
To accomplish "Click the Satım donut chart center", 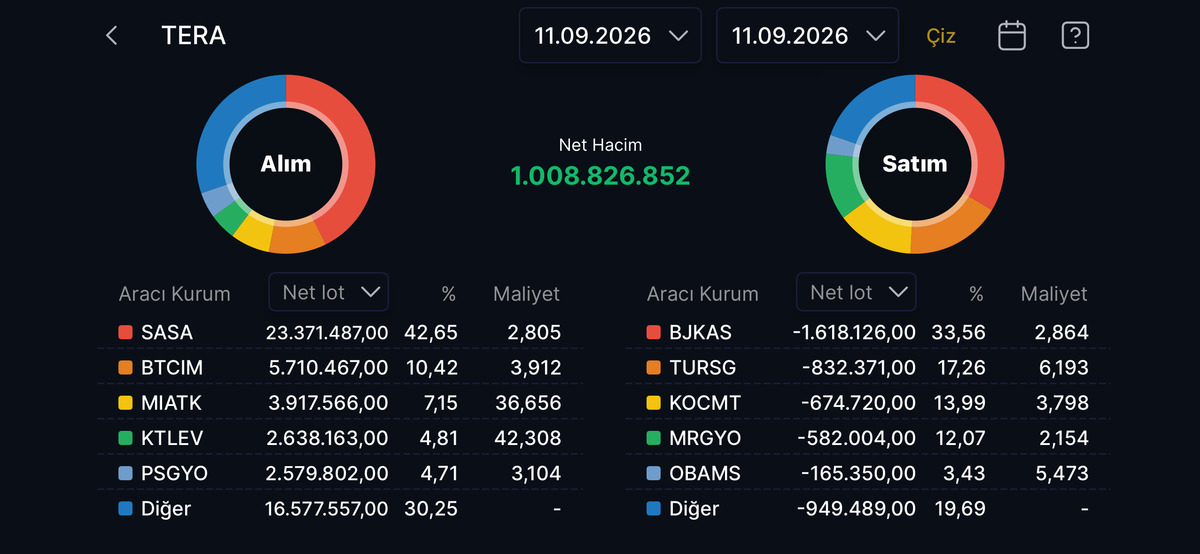I will [x=914, y=164].
